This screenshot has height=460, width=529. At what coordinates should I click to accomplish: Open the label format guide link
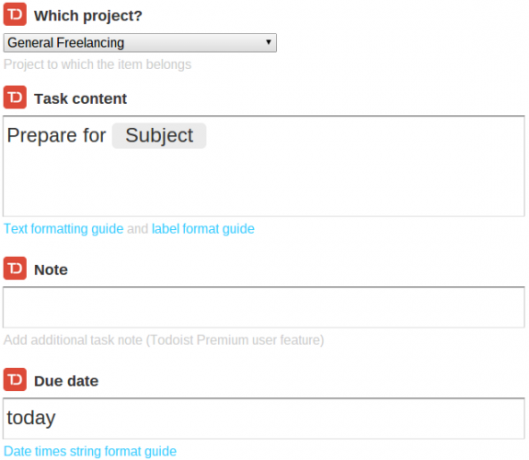(x=203, y=229)
